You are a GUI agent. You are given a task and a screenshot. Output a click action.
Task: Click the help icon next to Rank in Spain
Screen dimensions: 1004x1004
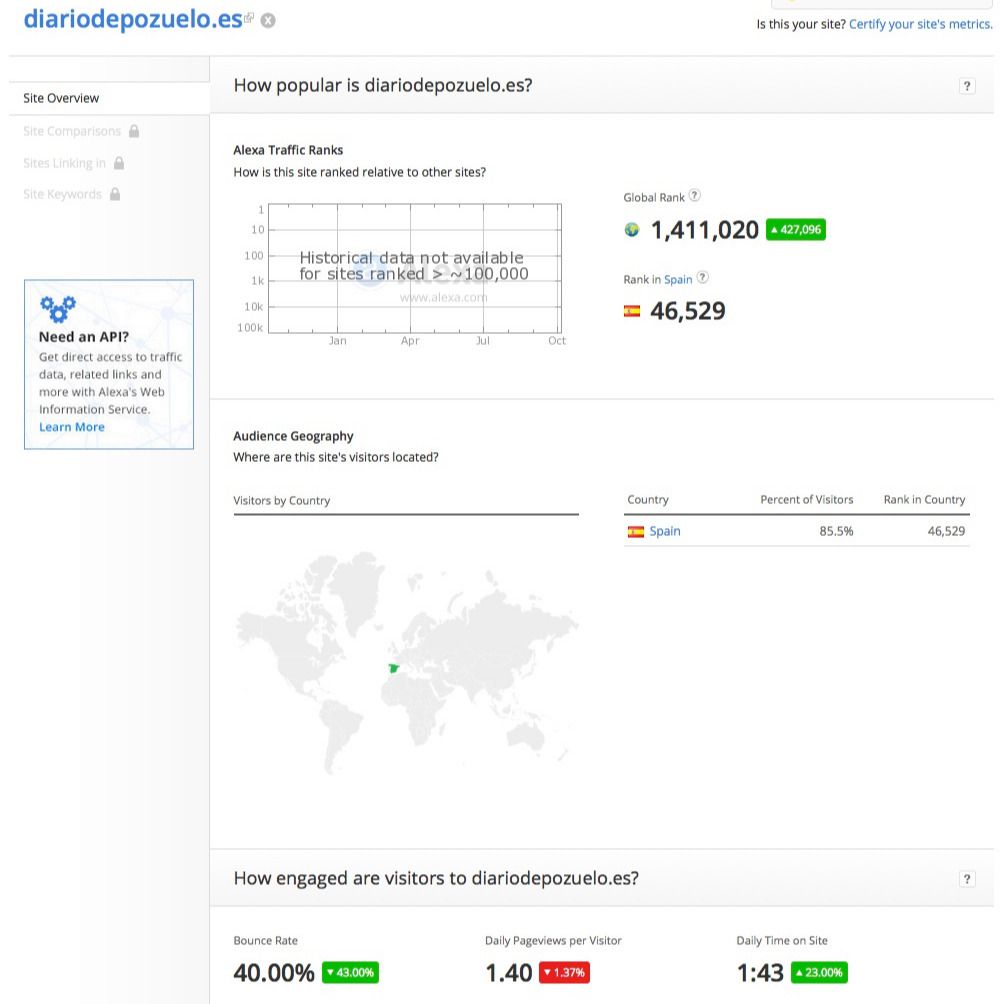pyautogui.click(x=702, y=277)
